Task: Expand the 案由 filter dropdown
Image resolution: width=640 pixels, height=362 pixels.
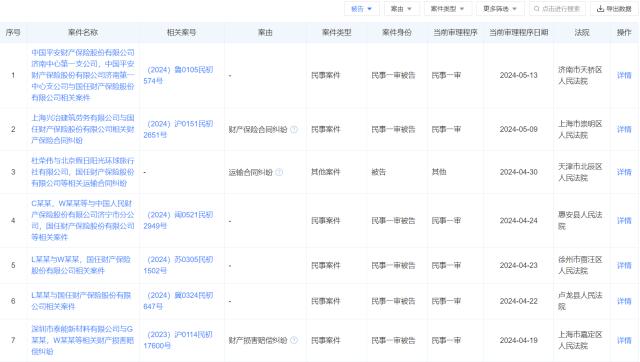Action: click(401, 9)
